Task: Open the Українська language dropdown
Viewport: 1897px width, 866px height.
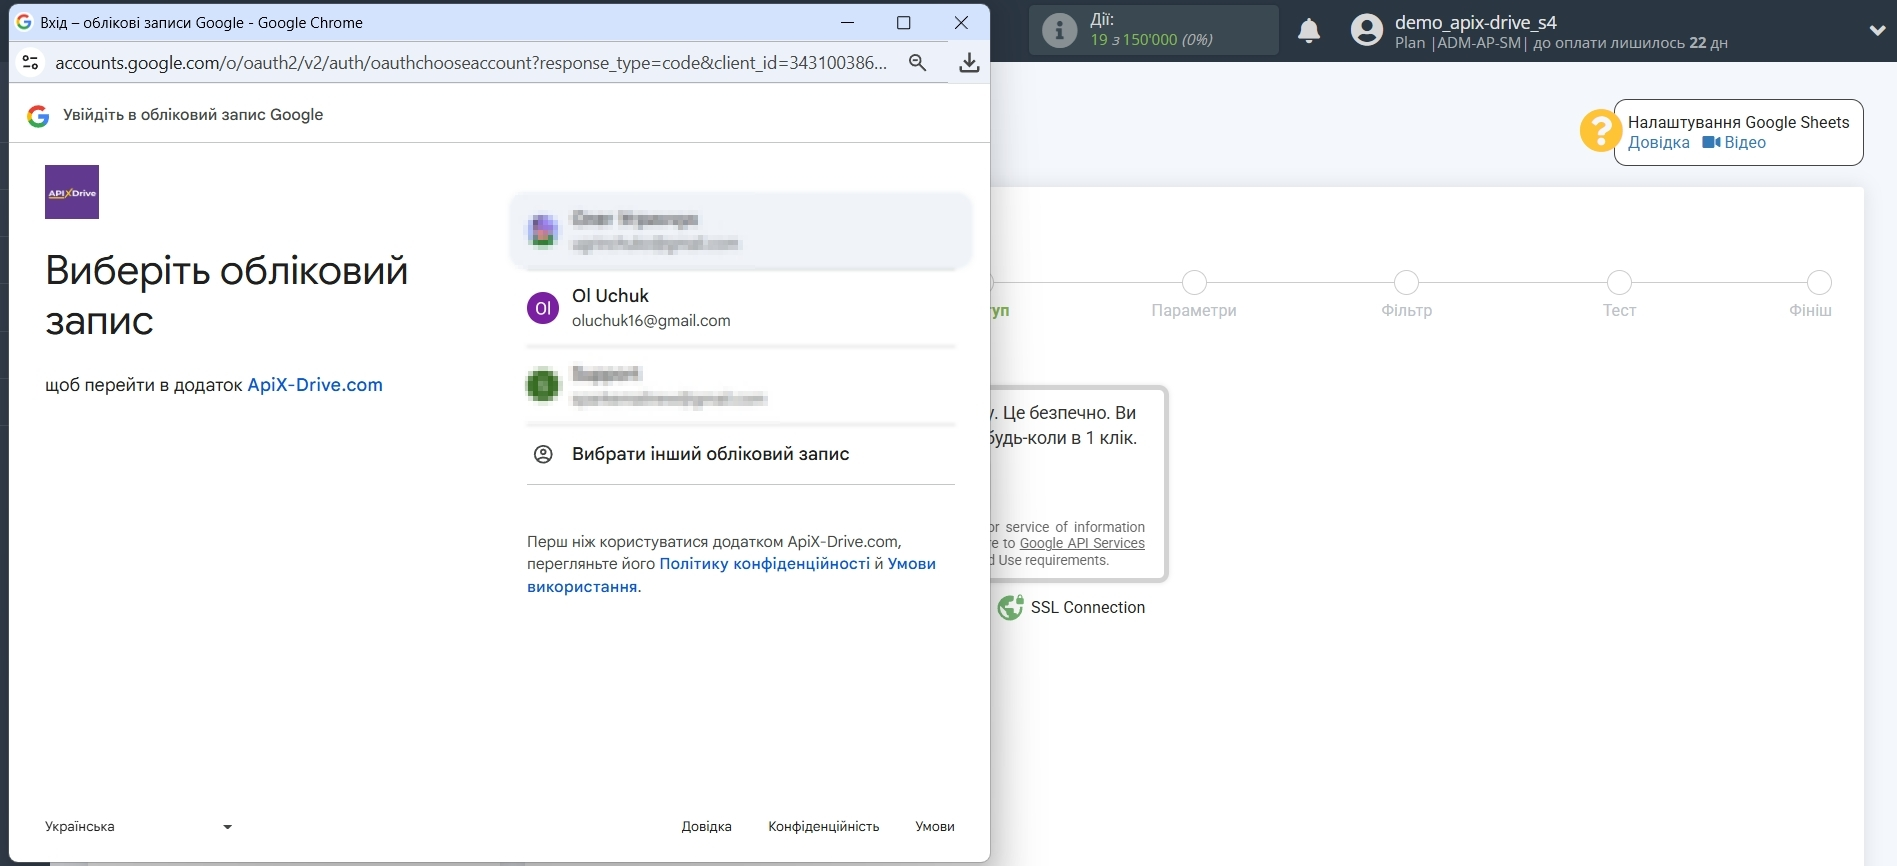Action: (x=139, y=827)
